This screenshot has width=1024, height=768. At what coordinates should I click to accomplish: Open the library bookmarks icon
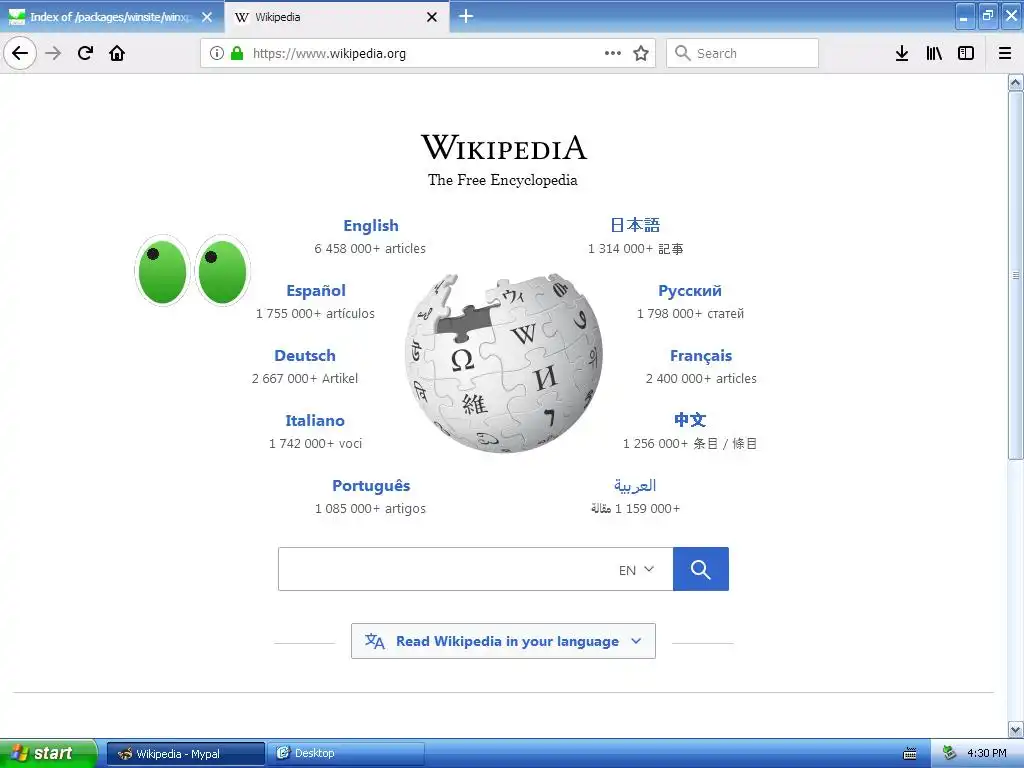(x=934, y=53)
